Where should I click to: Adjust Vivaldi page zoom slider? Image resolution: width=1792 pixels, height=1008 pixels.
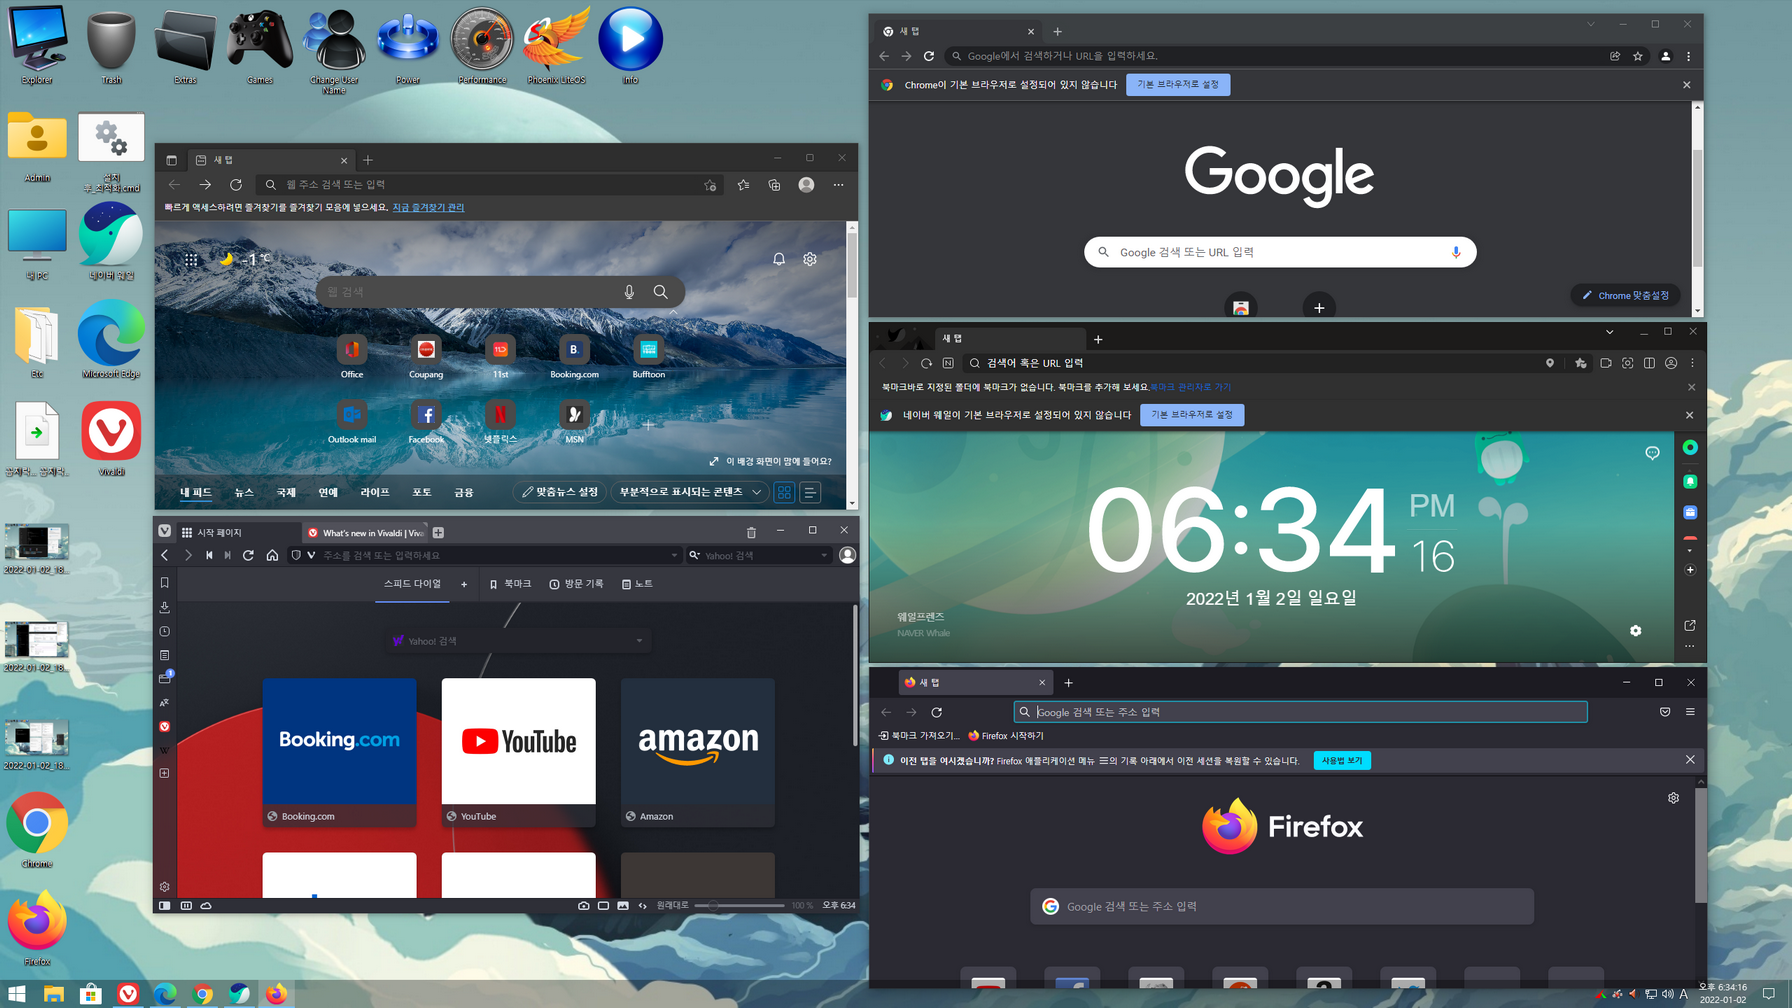(x=740, y=905)
